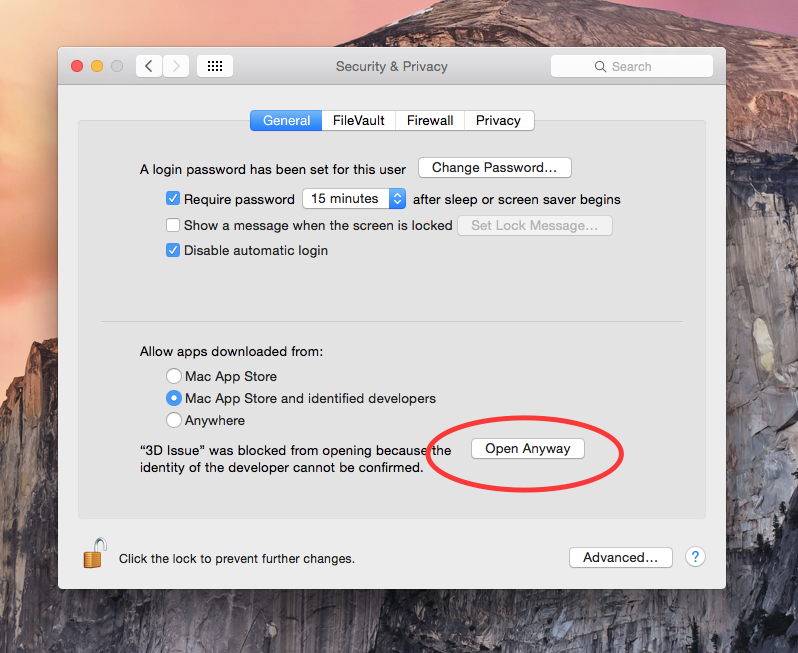
Task: Show all preferences grid icon
Action: pos(215,66)
